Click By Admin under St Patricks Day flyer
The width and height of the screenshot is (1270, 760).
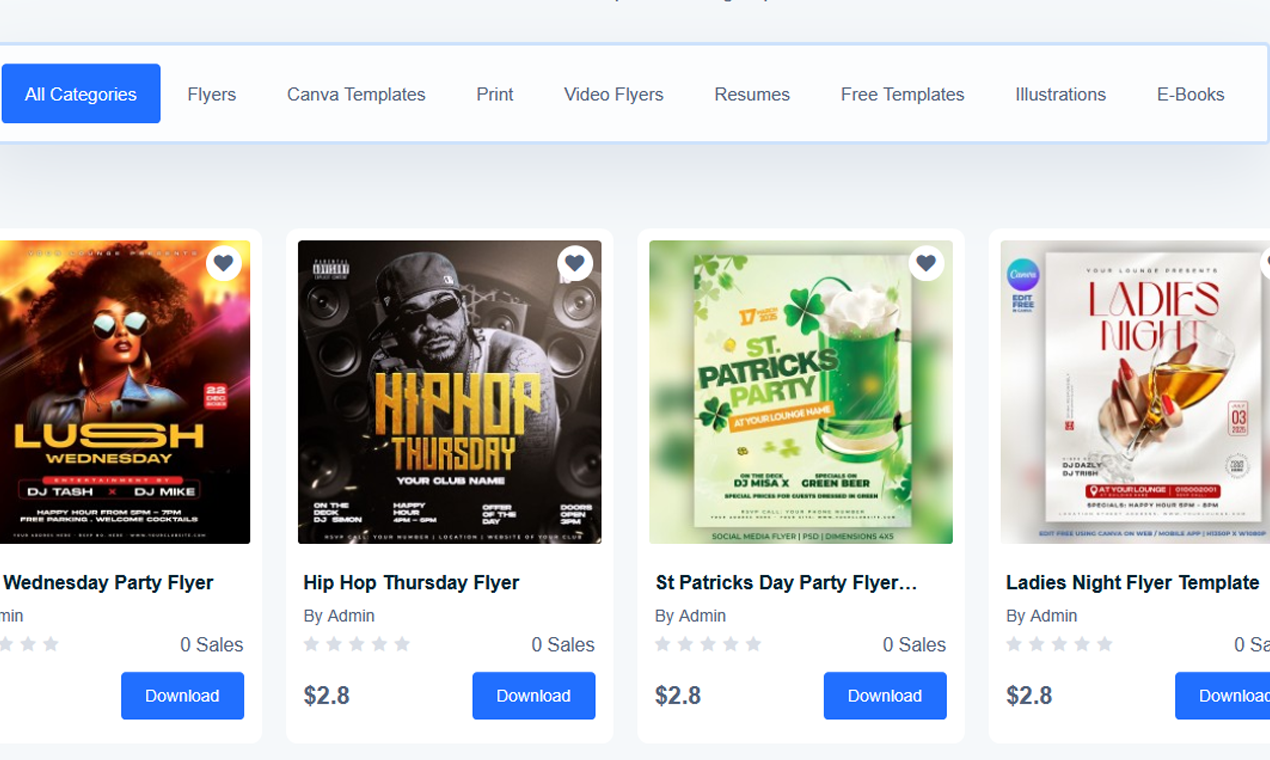[x=690, y=616]
